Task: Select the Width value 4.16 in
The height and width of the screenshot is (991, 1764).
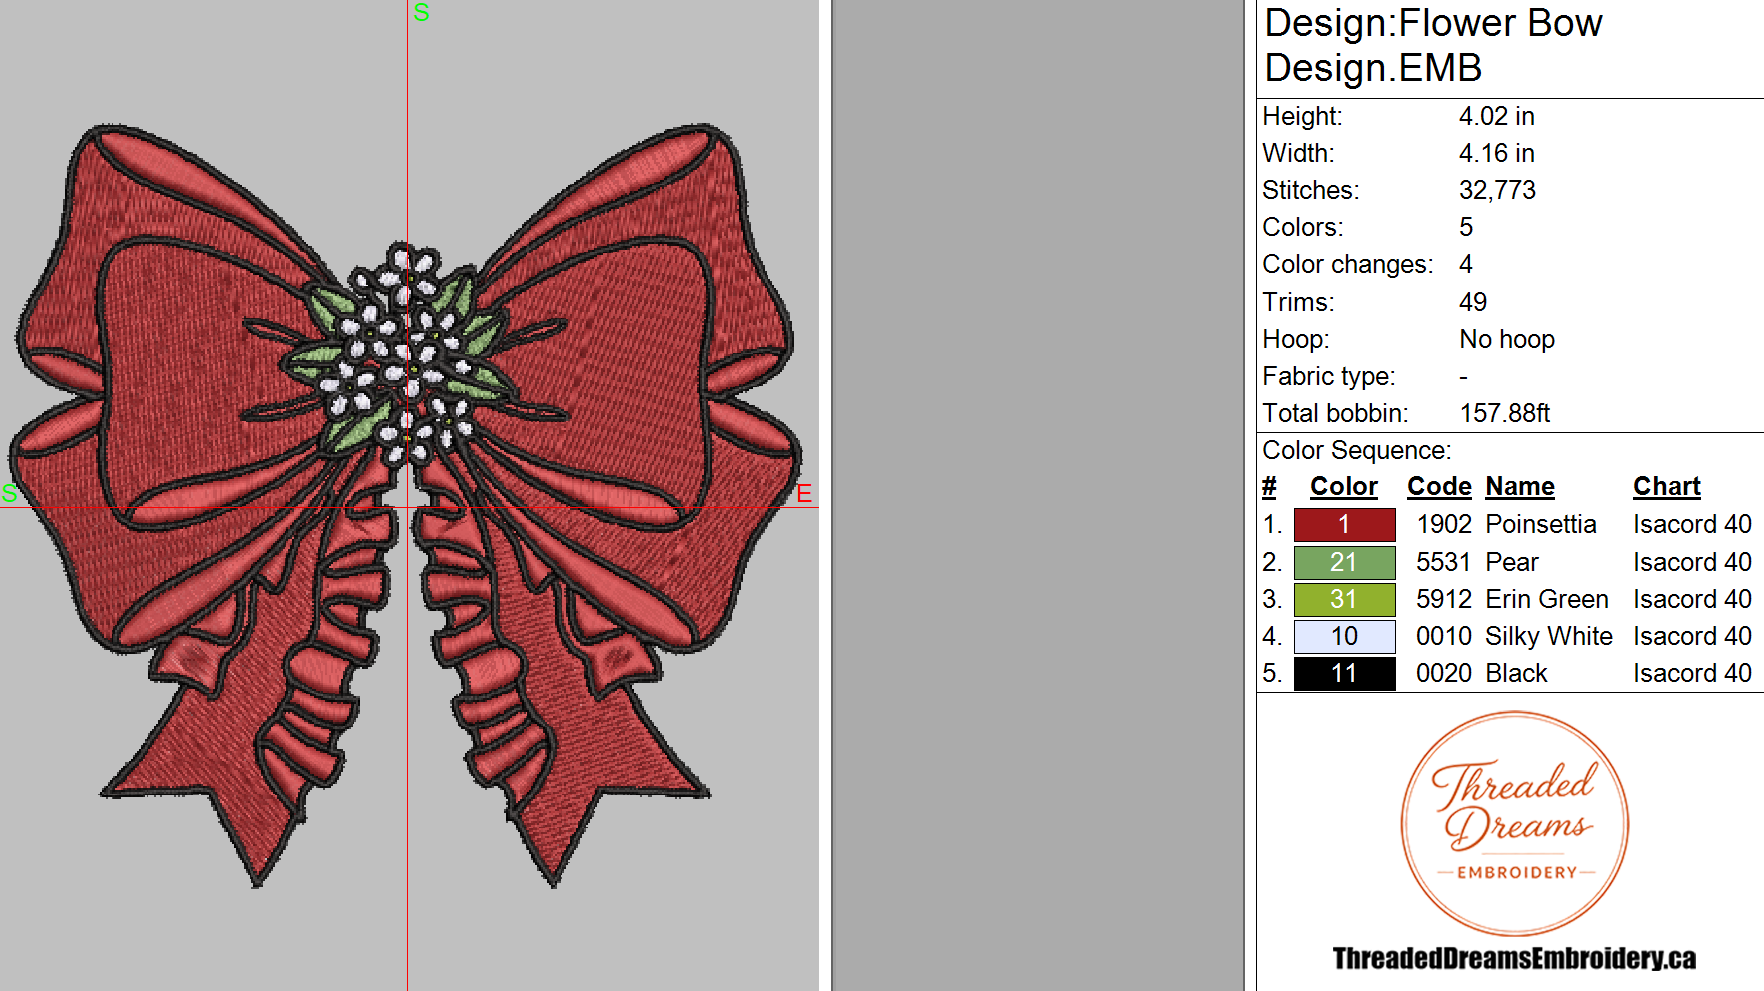Action: 1496,153
